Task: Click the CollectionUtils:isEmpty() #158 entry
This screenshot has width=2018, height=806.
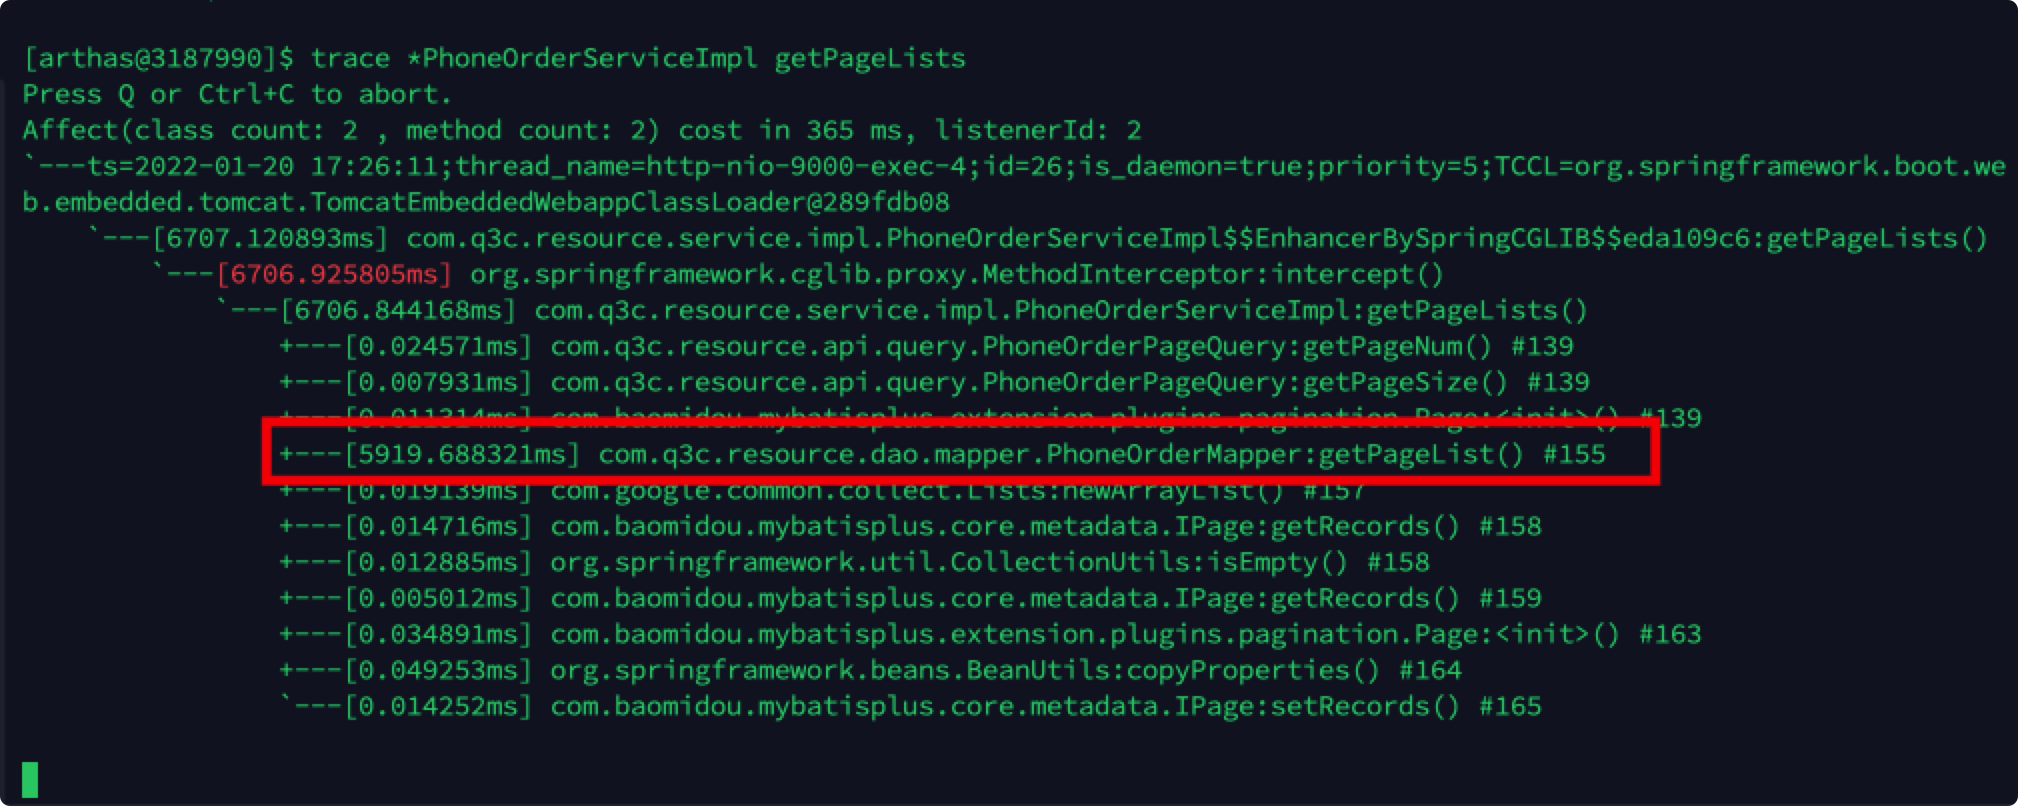Action: click(x=989, y=562)
